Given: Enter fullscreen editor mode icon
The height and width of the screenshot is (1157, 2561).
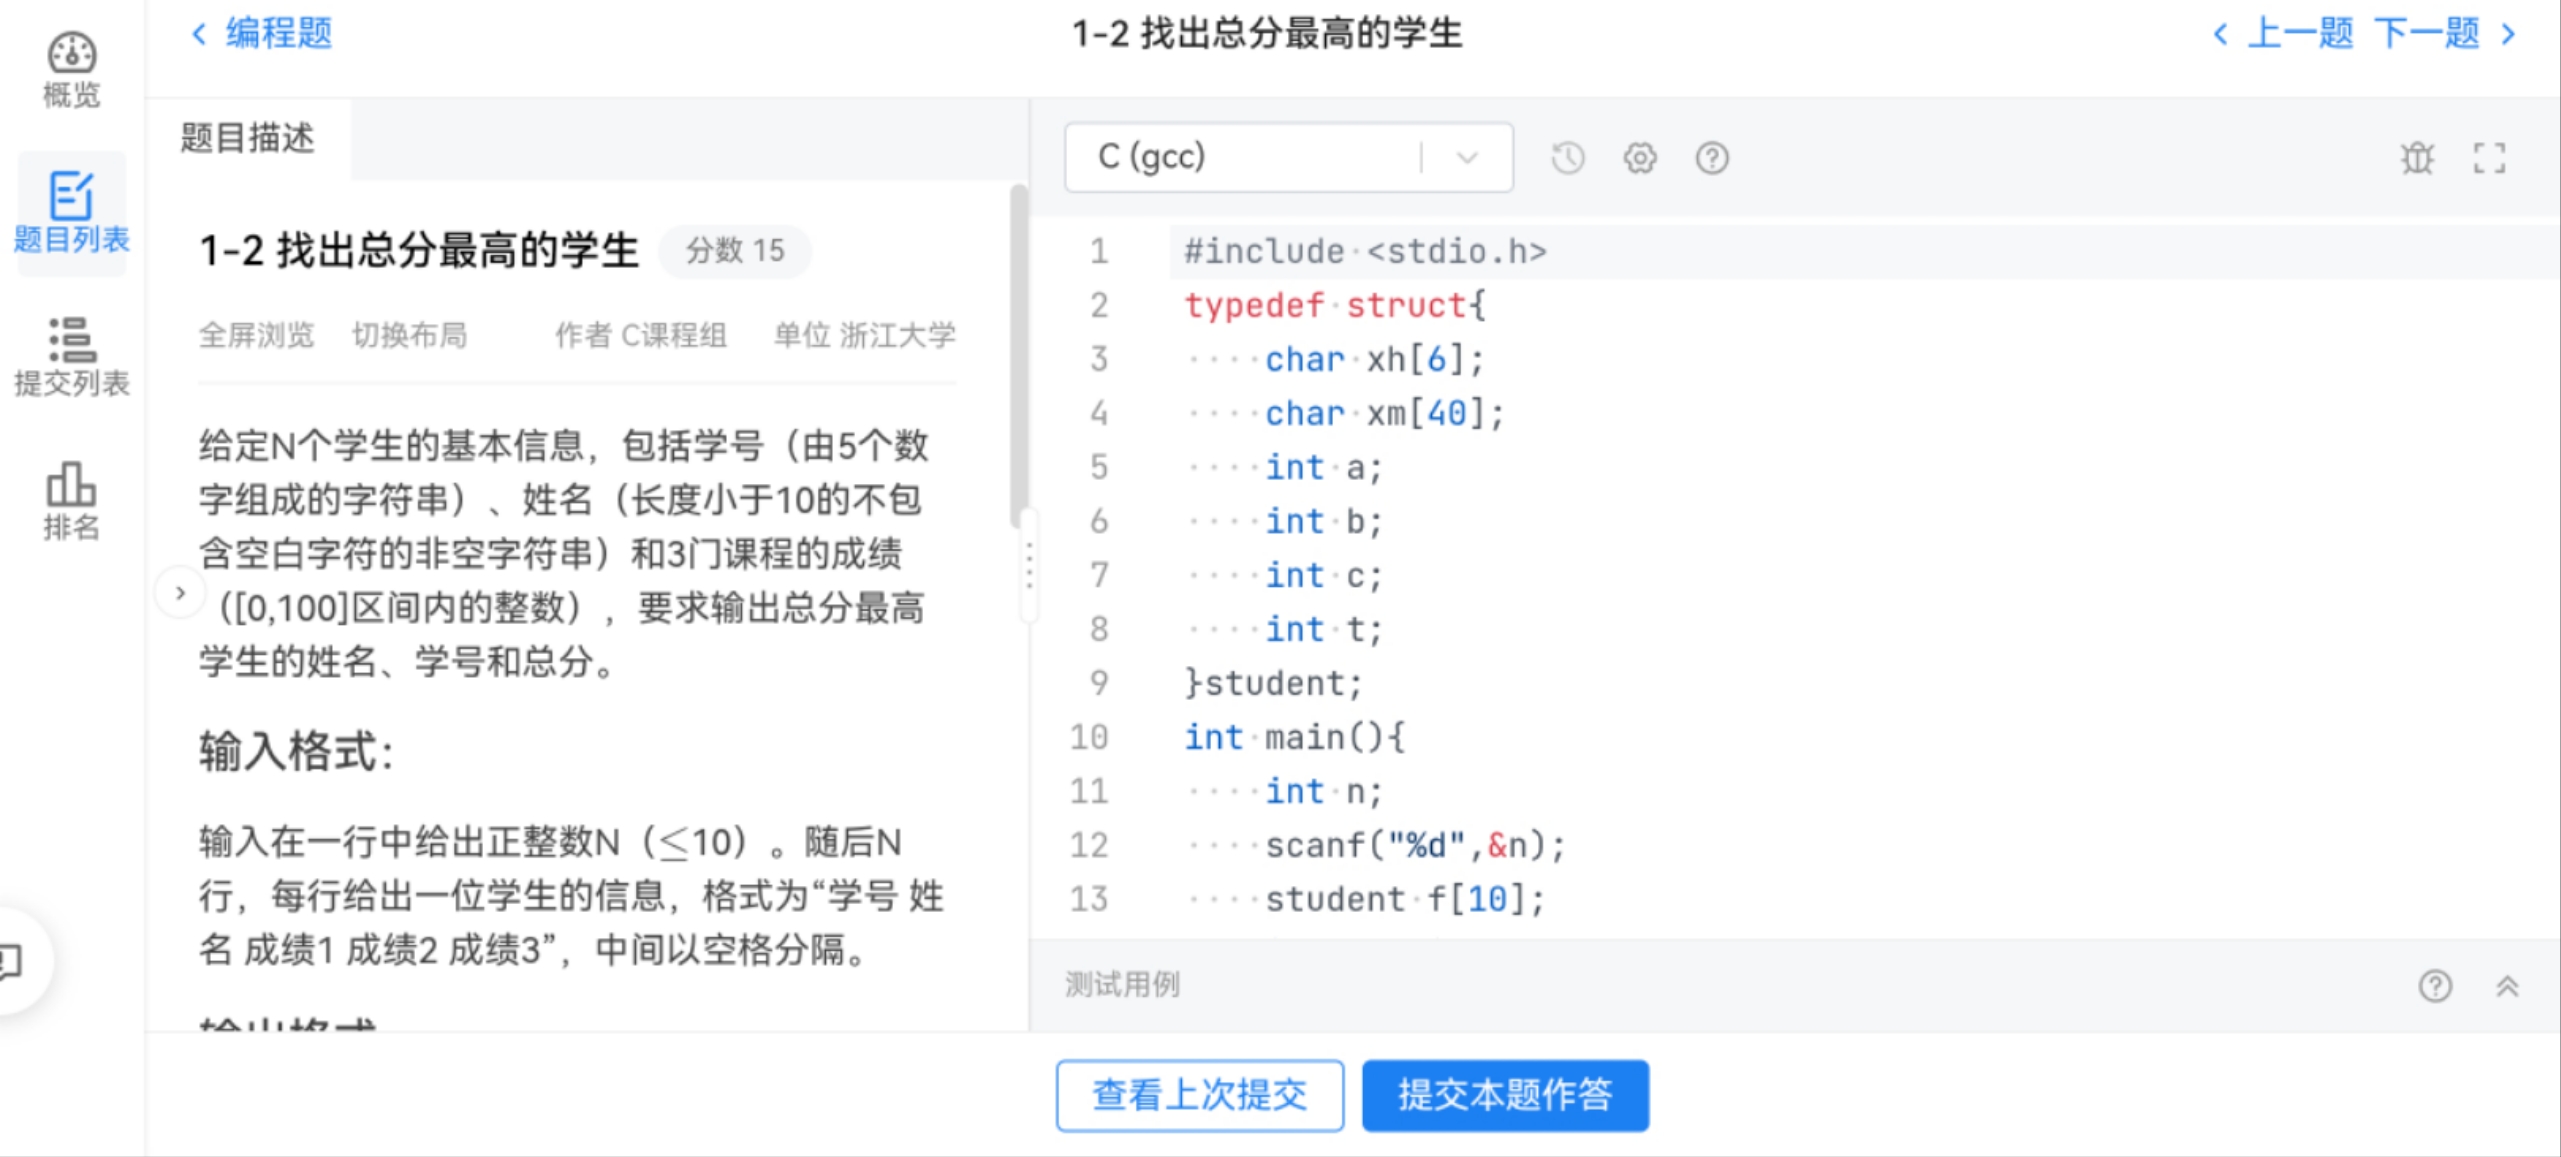Looking at the screenshot, I should pos(2489,158).
